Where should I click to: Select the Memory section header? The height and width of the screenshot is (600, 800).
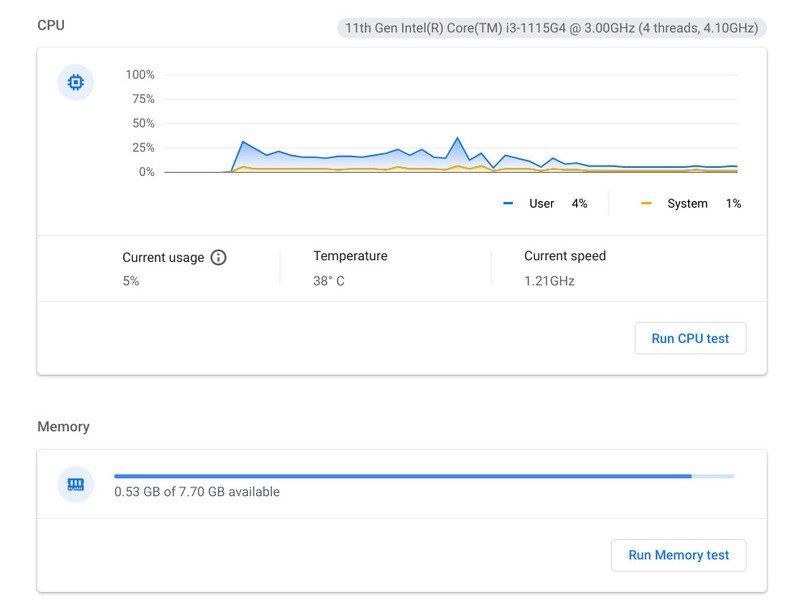[x=64, y=426]
